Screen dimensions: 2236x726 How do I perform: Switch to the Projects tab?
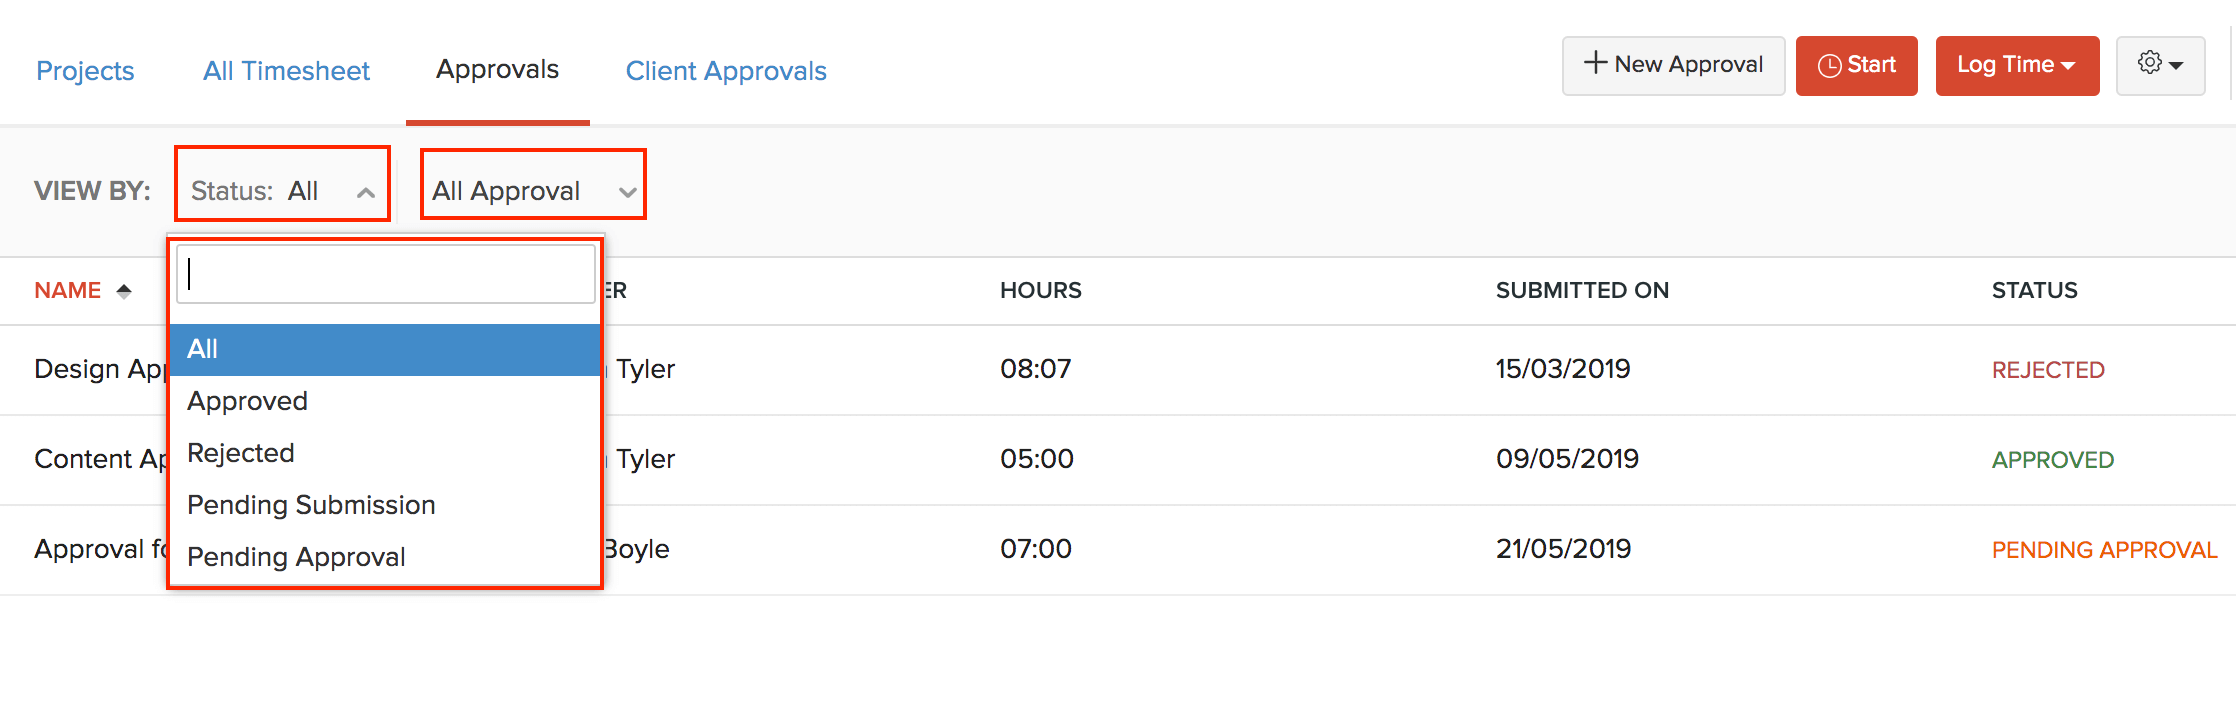tap(85, 71)
